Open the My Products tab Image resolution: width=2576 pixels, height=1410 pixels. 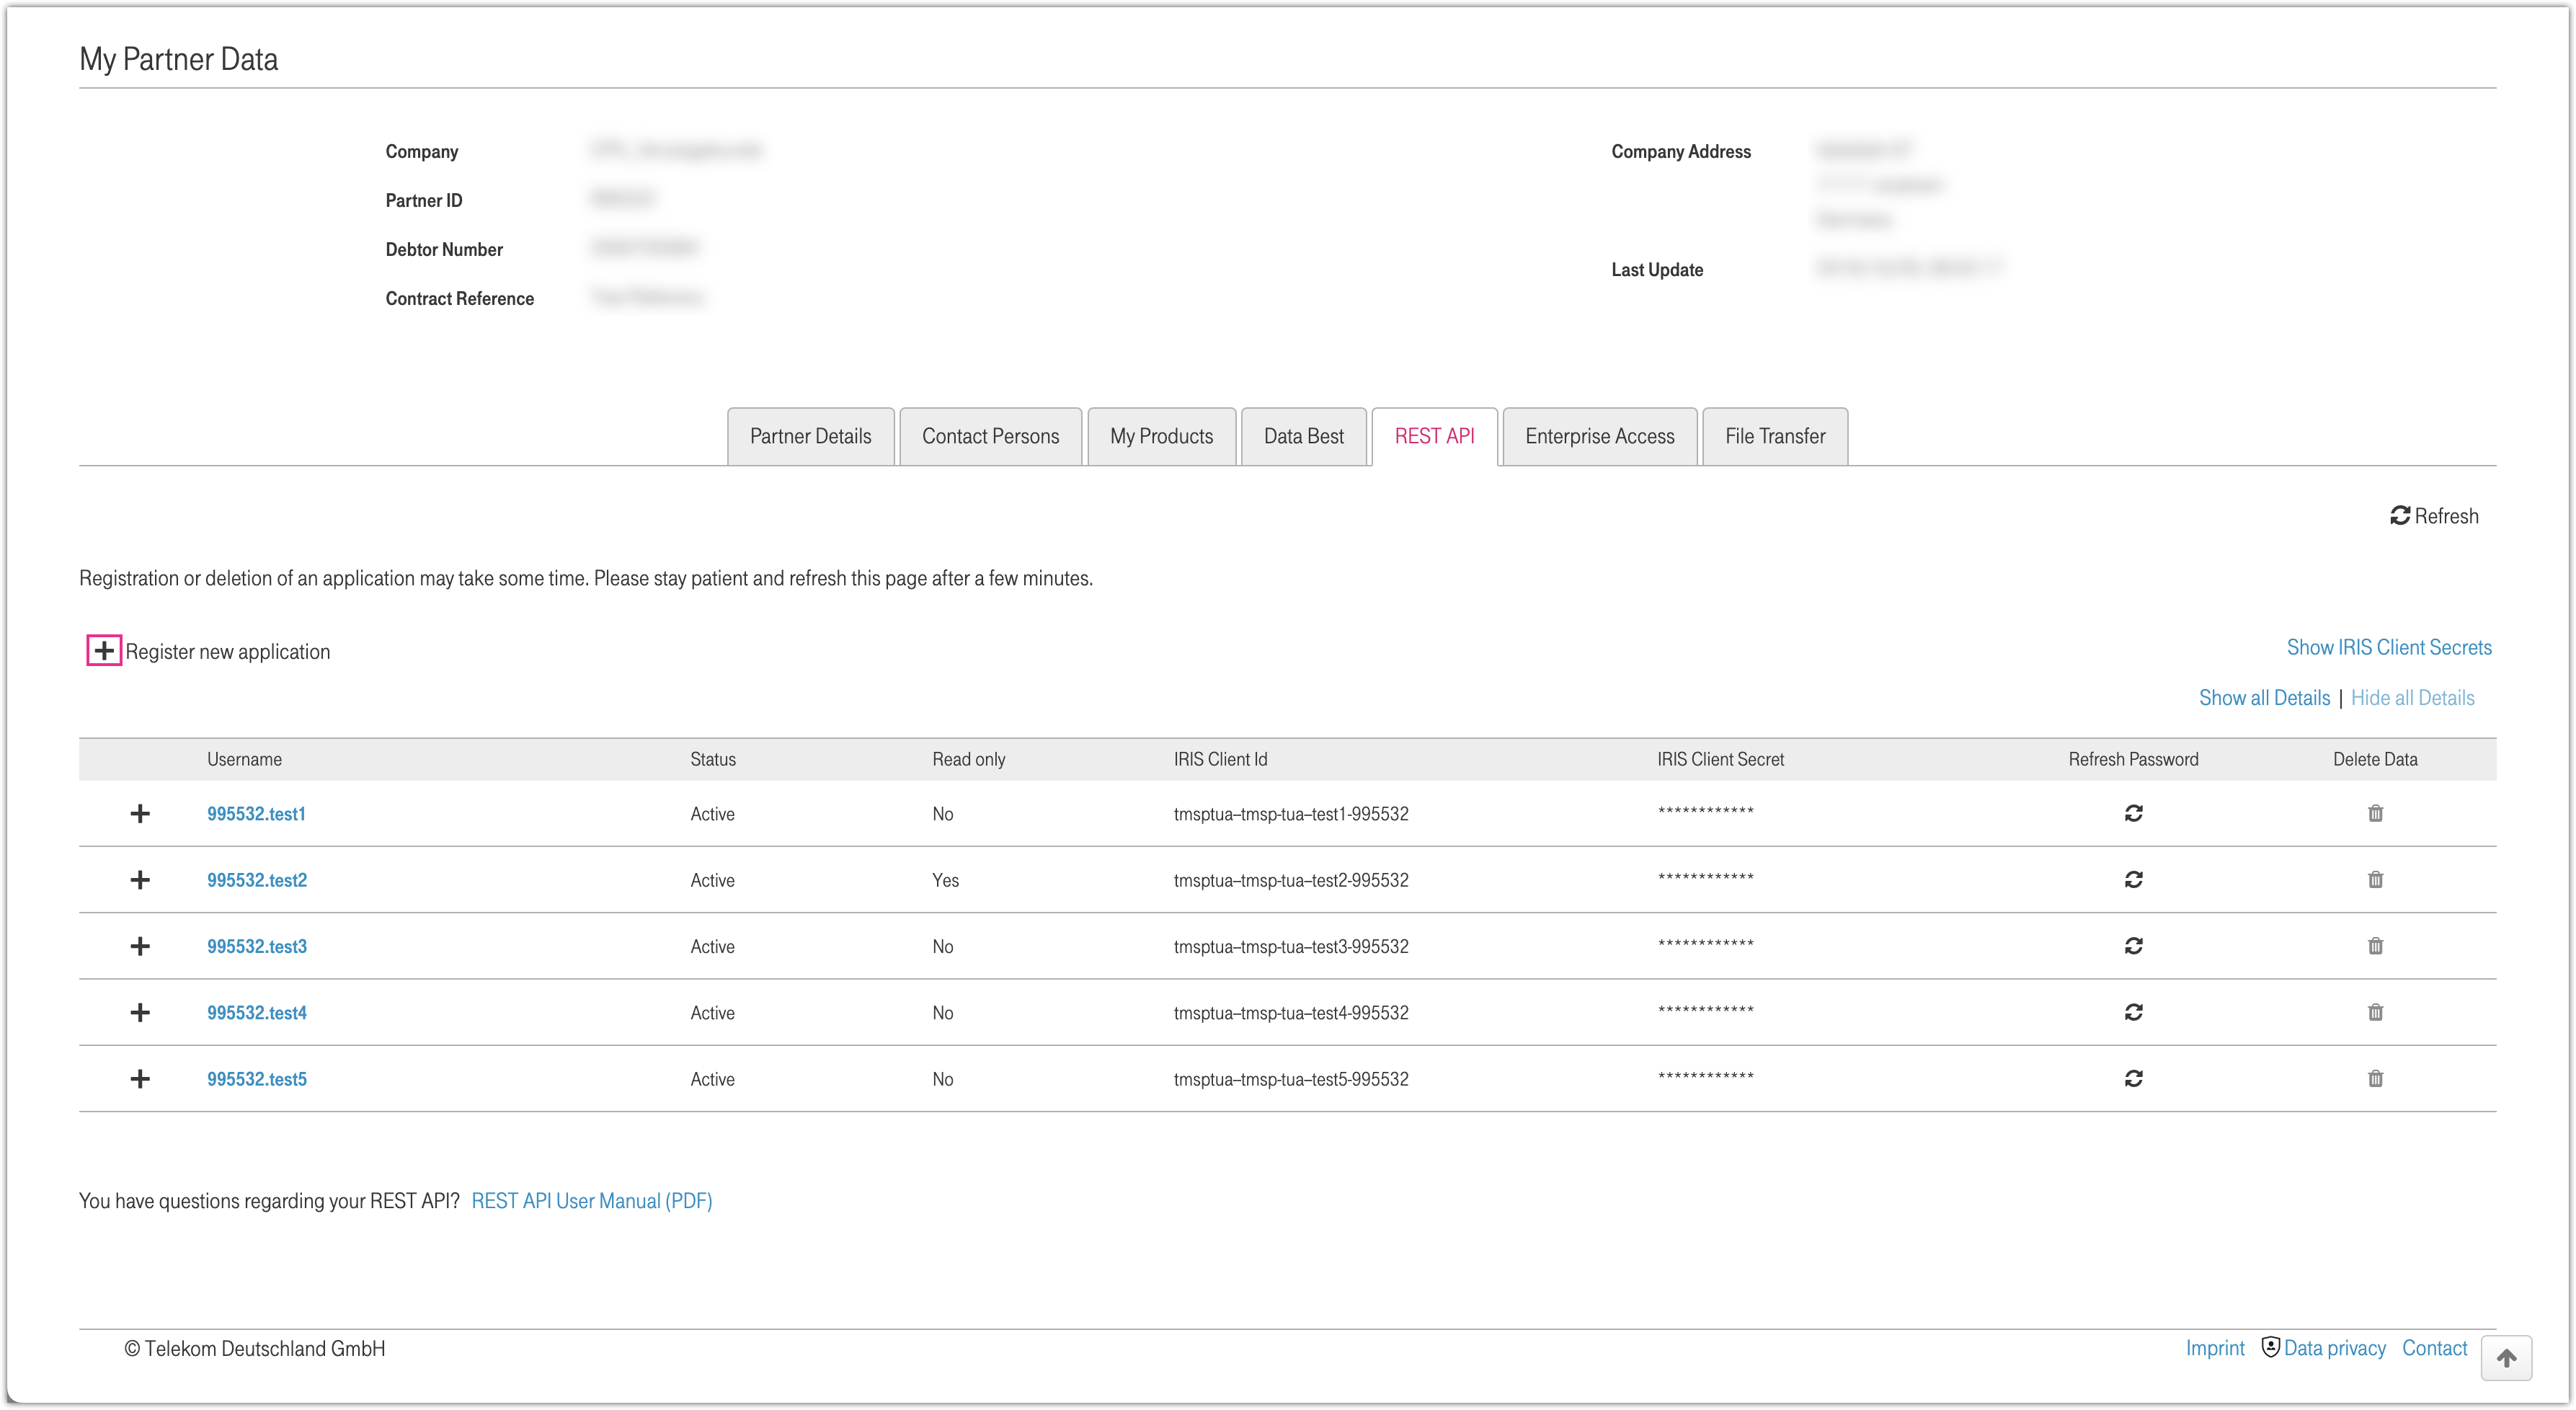pos(1161,436)
